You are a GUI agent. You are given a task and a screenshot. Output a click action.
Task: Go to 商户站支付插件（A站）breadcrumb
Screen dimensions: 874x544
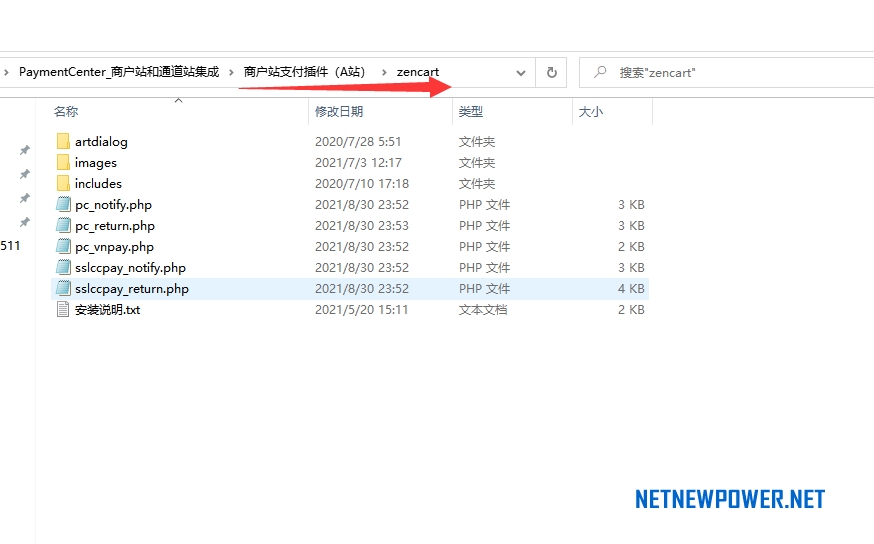coord(305,72)
